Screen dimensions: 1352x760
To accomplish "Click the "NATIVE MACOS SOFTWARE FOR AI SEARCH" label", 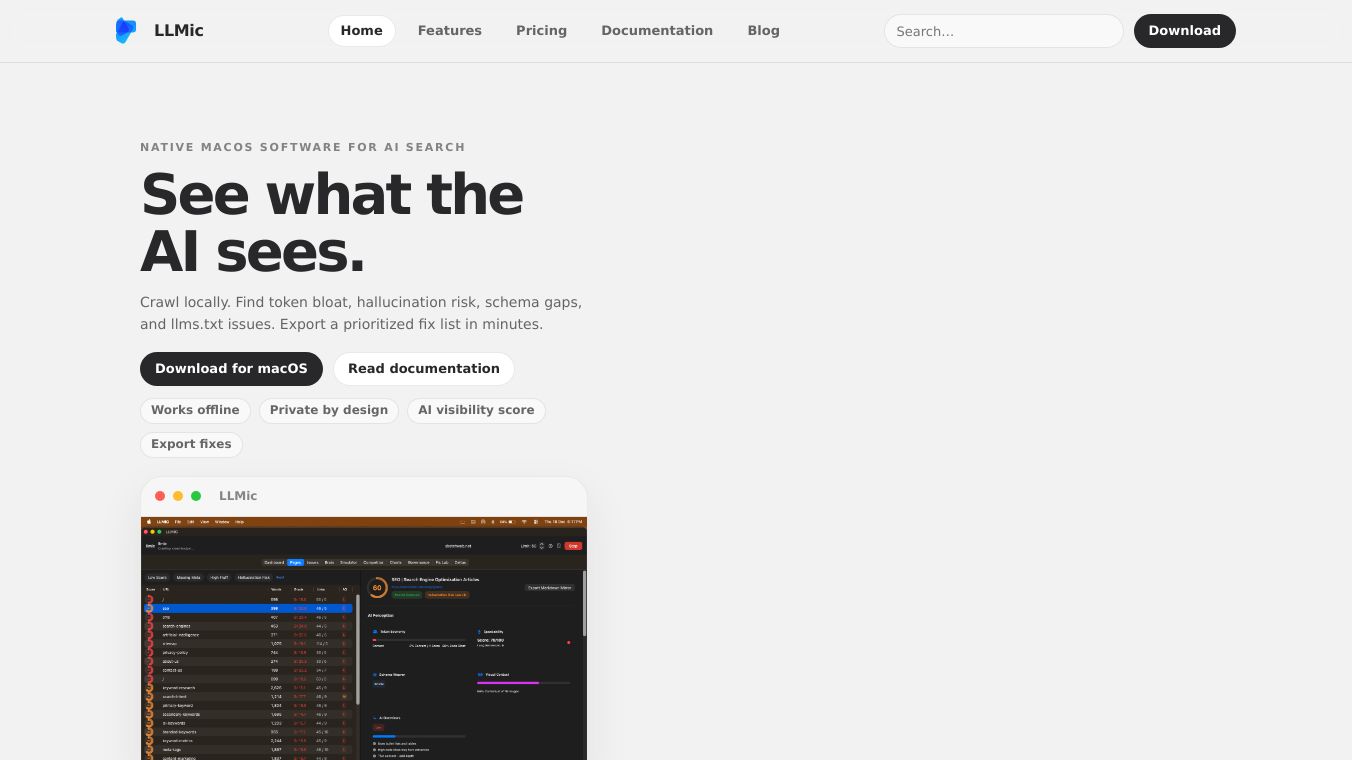I will click(303, 147).
